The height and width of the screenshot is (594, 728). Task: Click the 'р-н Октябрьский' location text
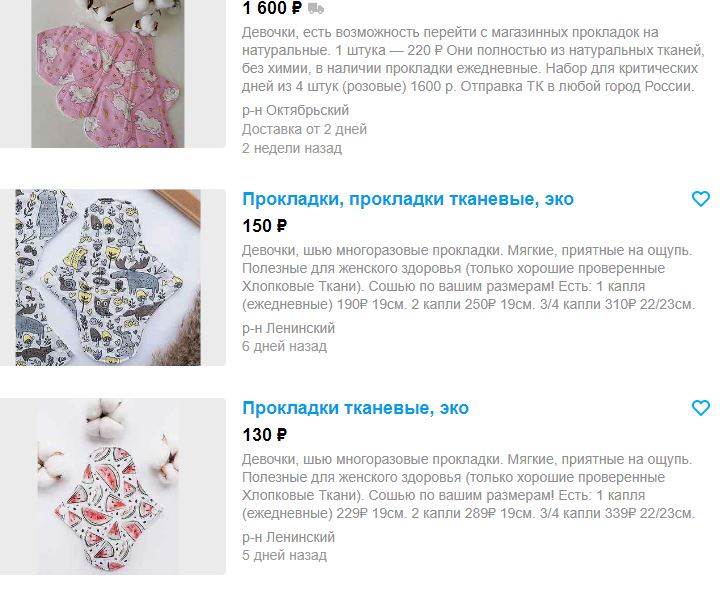pos(295,111)
